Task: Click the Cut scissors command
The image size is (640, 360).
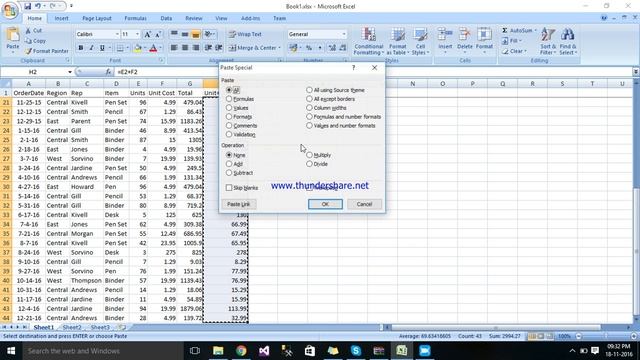Action: pos(33,31)
